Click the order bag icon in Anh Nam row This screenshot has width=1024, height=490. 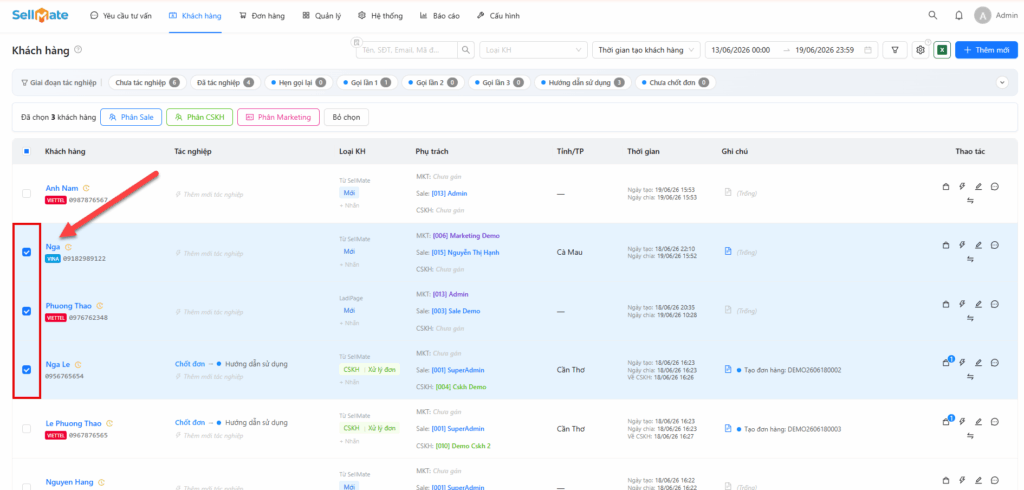tap(946, 188)
